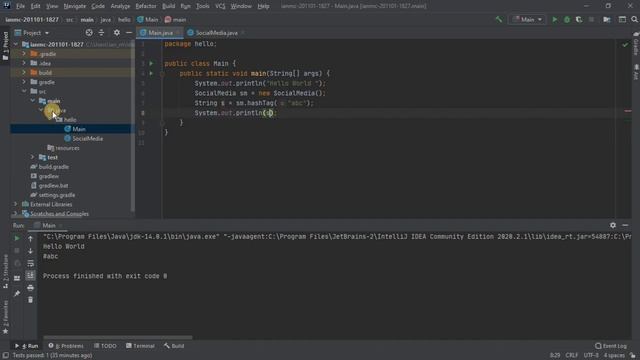Open the Structure tool window side tab
Screen dimensions: 640x360
pos(5,271)
